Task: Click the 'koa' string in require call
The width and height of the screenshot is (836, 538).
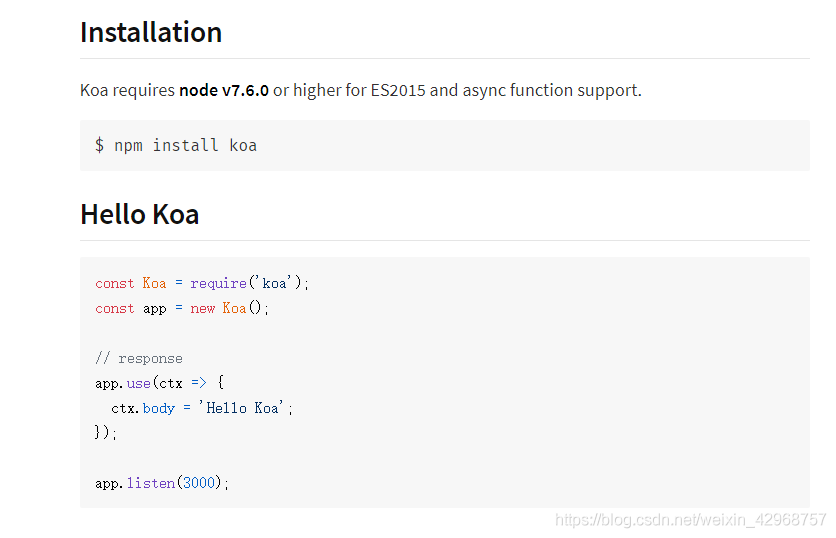Action: point(275,283)
